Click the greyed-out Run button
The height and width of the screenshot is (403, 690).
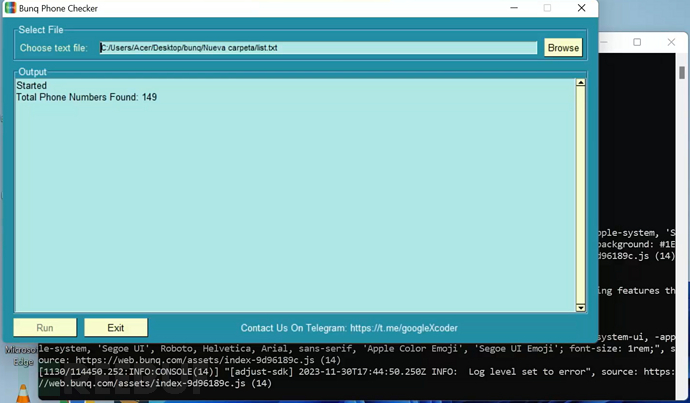coord(45,328)
